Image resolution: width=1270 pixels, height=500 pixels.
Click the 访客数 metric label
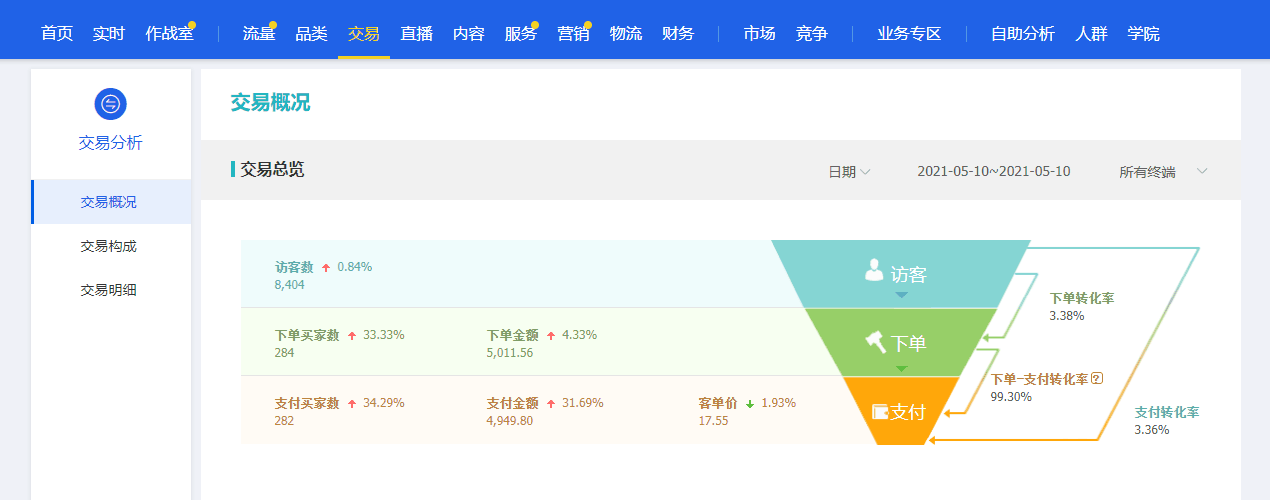coord(294,268)
